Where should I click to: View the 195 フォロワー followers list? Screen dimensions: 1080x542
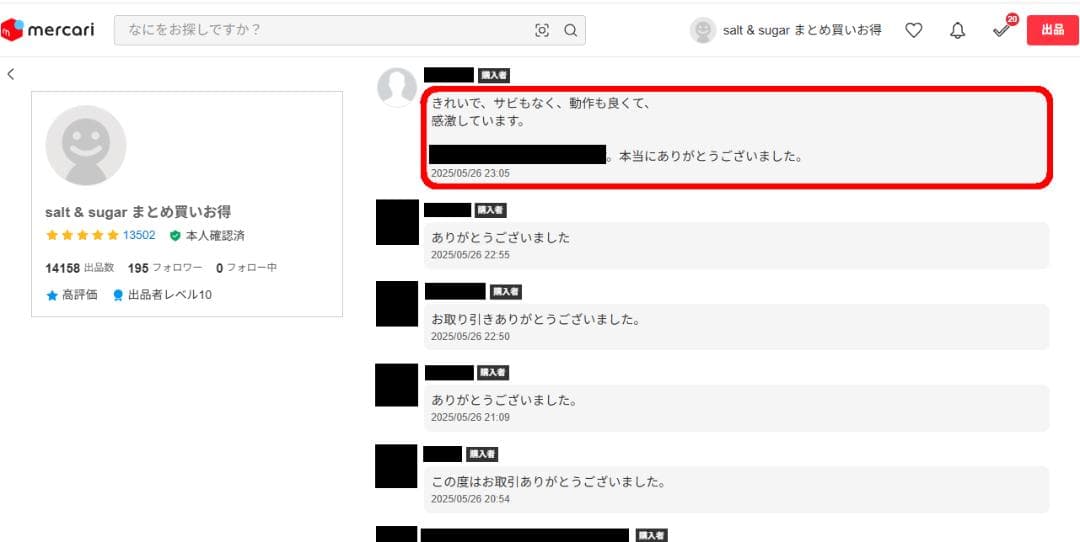point(165,268)
